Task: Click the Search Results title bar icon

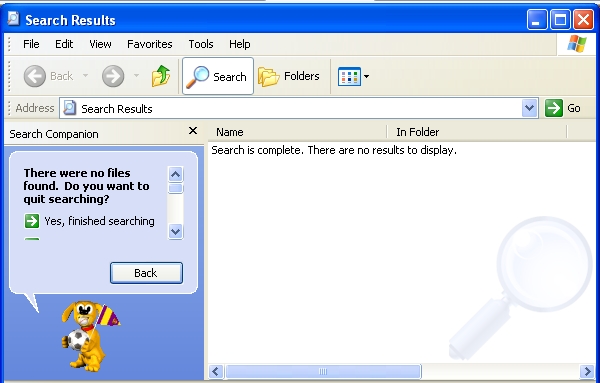Action: [x=13, y=18]
